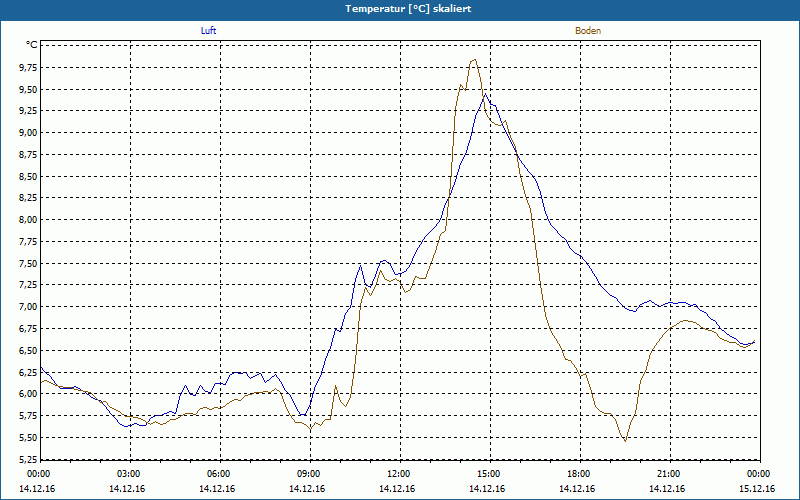Click the 7,00 y-axis value
The width and height of the screenshot is (800, 500).
pos(28,307)
